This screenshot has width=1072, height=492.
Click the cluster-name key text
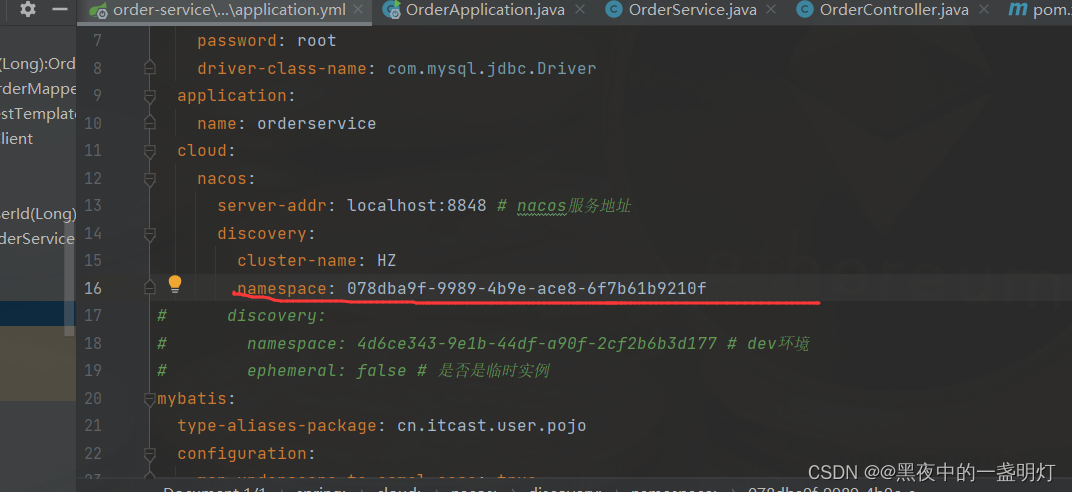click(297, 260)
